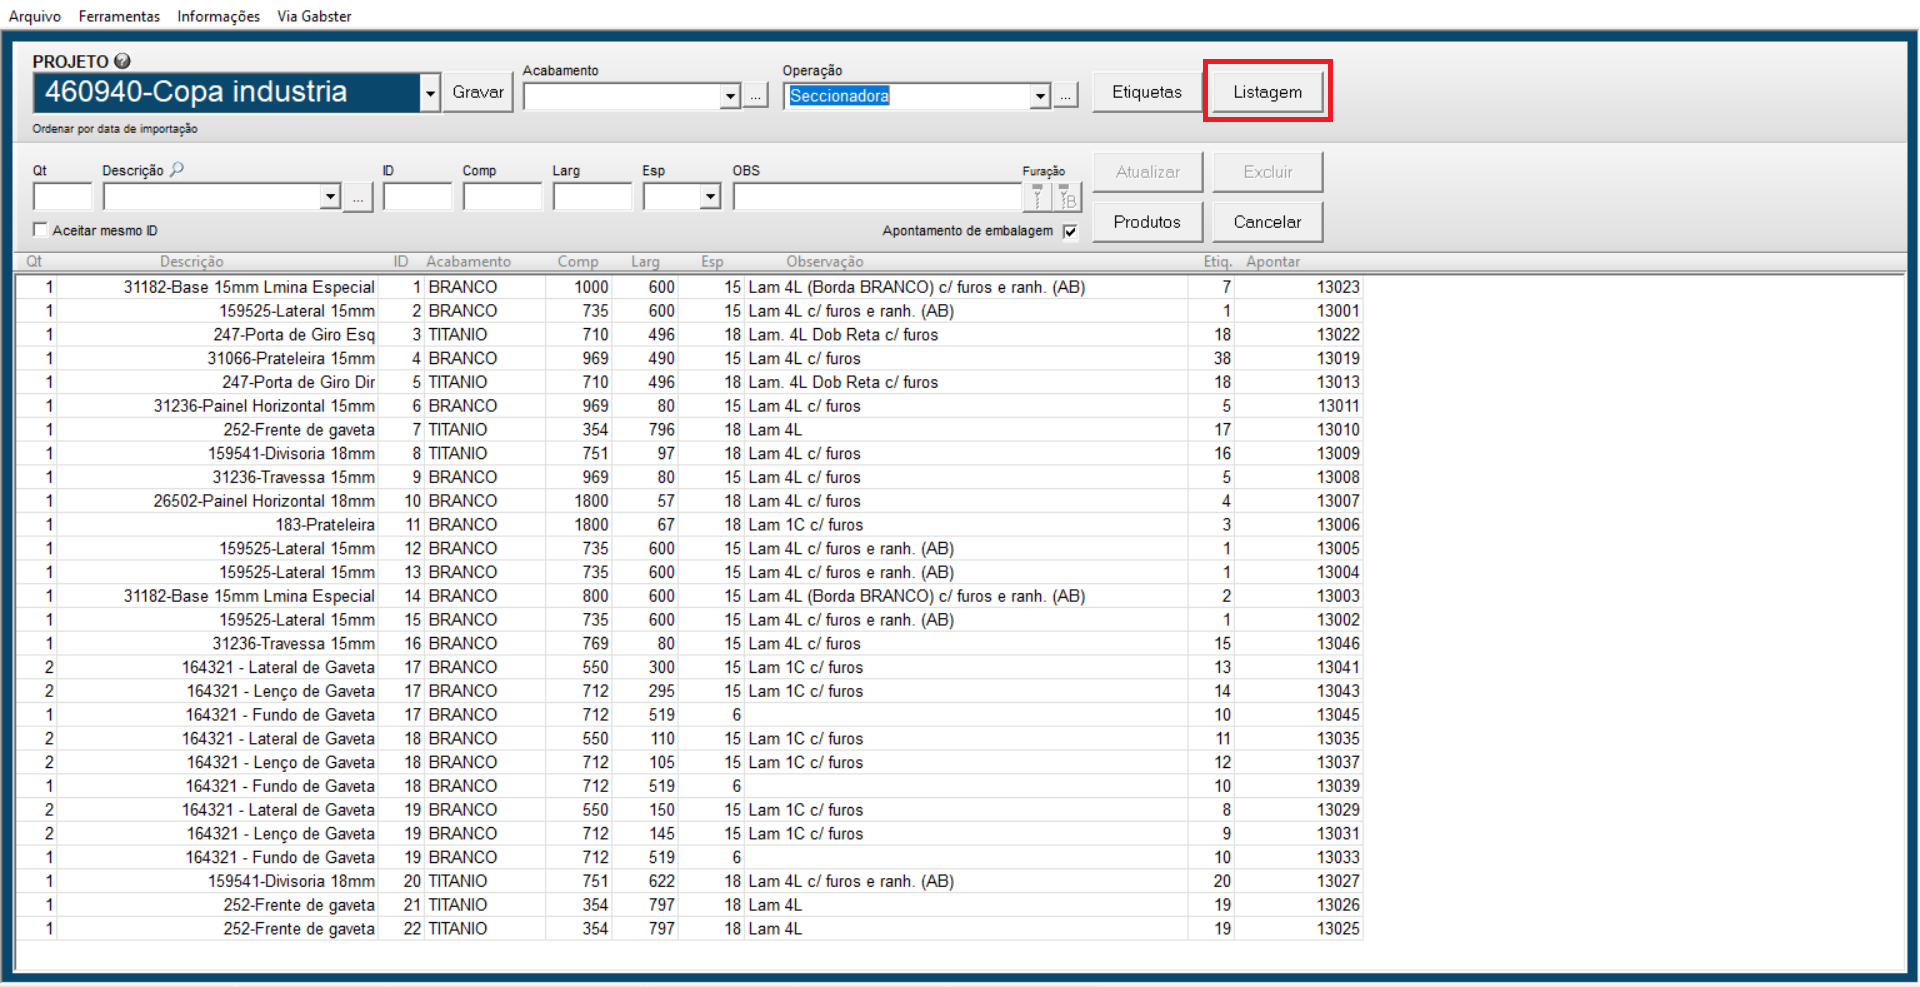This screenshot has height=987, width=1920.
Task: Expand the Acabamento dropdown arrow
Action: [730, 96]
